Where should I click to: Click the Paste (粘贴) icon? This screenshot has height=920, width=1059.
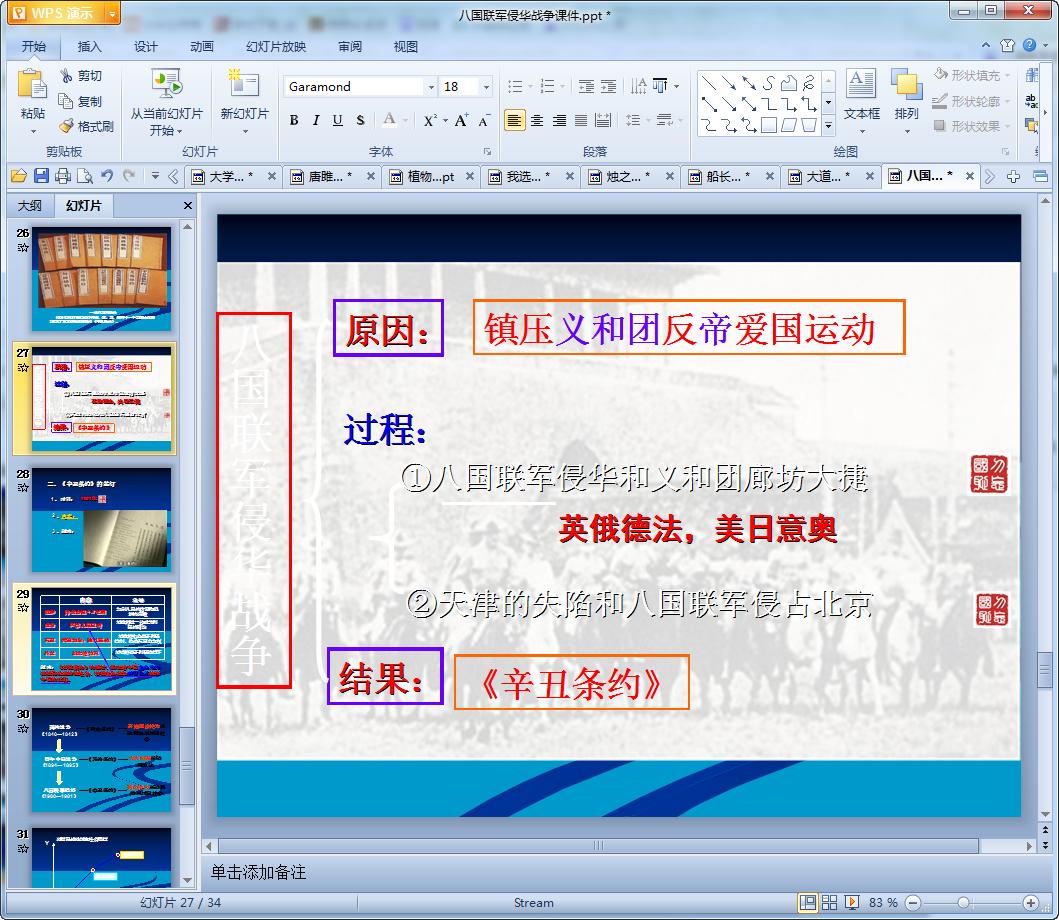click(32, 86)
